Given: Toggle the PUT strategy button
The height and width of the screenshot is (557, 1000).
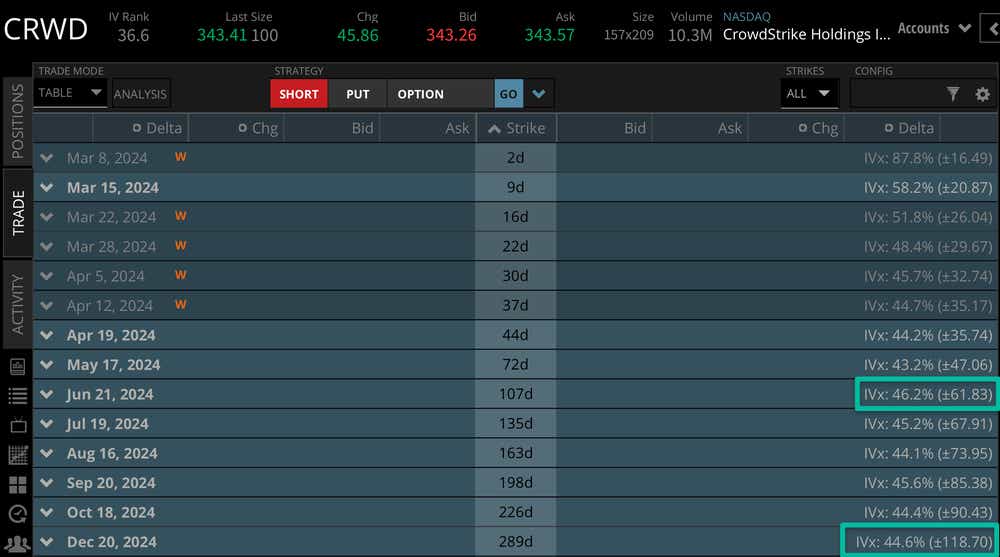Looking at the screenshot, I should (358, 94).
